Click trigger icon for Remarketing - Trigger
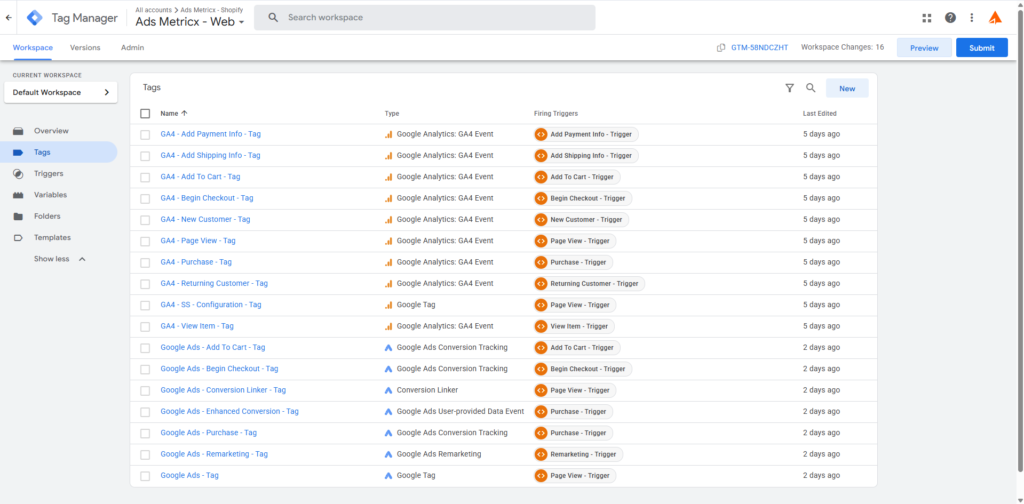Image resolution: width=1024 pixels, height=504 pixels. pos(541,454)
